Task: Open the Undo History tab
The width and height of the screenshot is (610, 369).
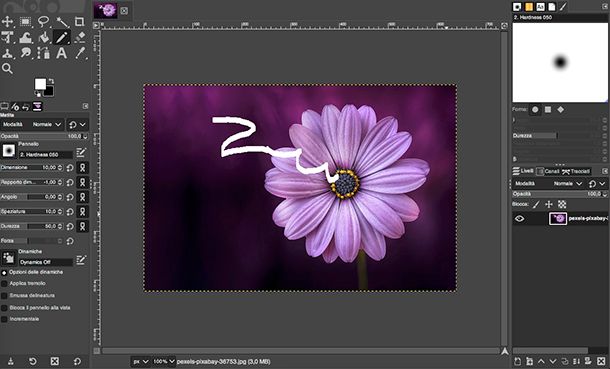Action: [26, 106]
